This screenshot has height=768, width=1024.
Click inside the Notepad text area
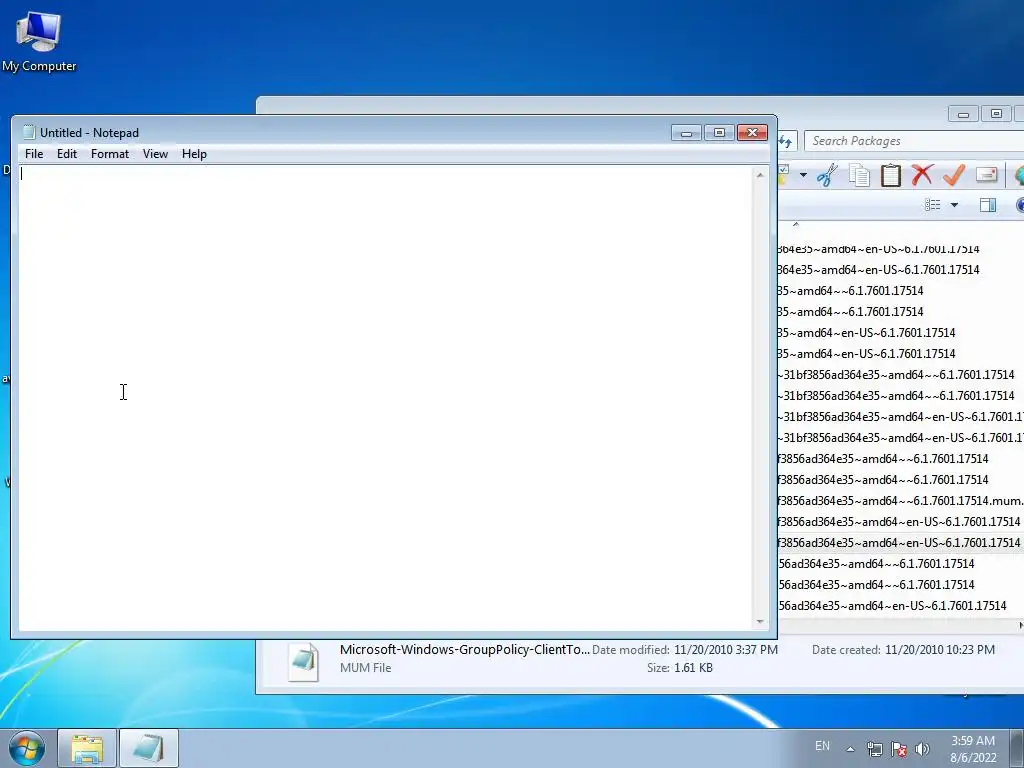[385, 398]
